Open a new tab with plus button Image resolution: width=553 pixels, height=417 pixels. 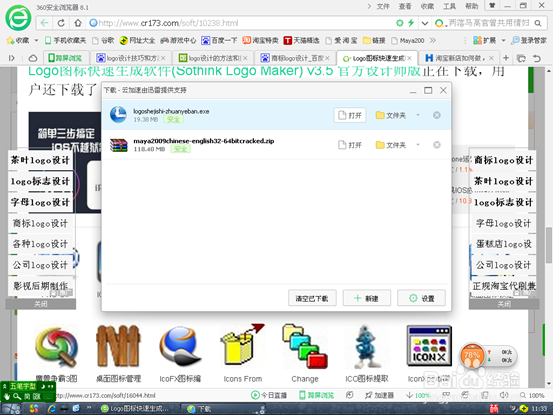(x=506, y=58)
